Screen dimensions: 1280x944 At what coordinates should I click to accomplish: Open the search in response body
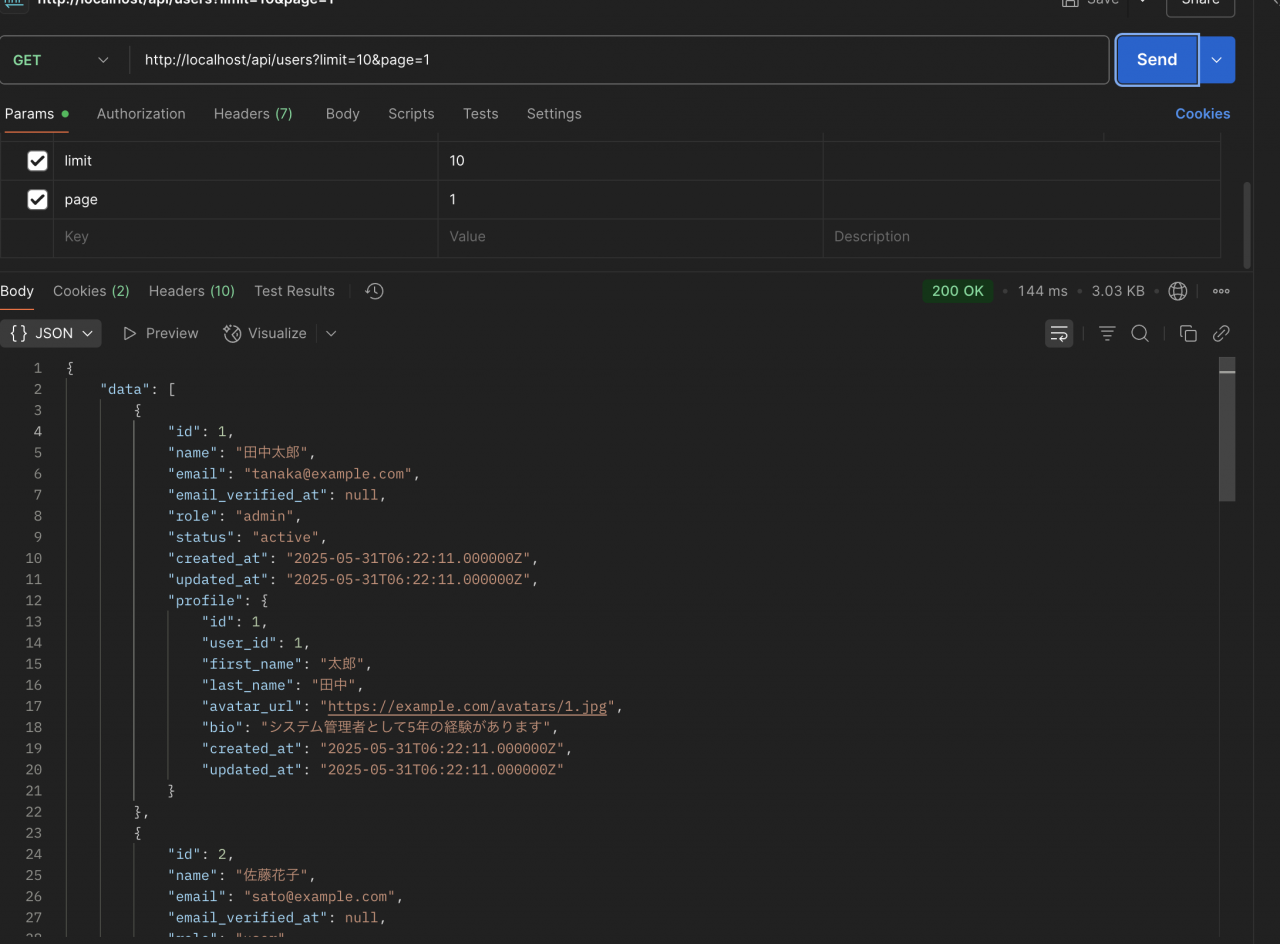(1140, 333)
